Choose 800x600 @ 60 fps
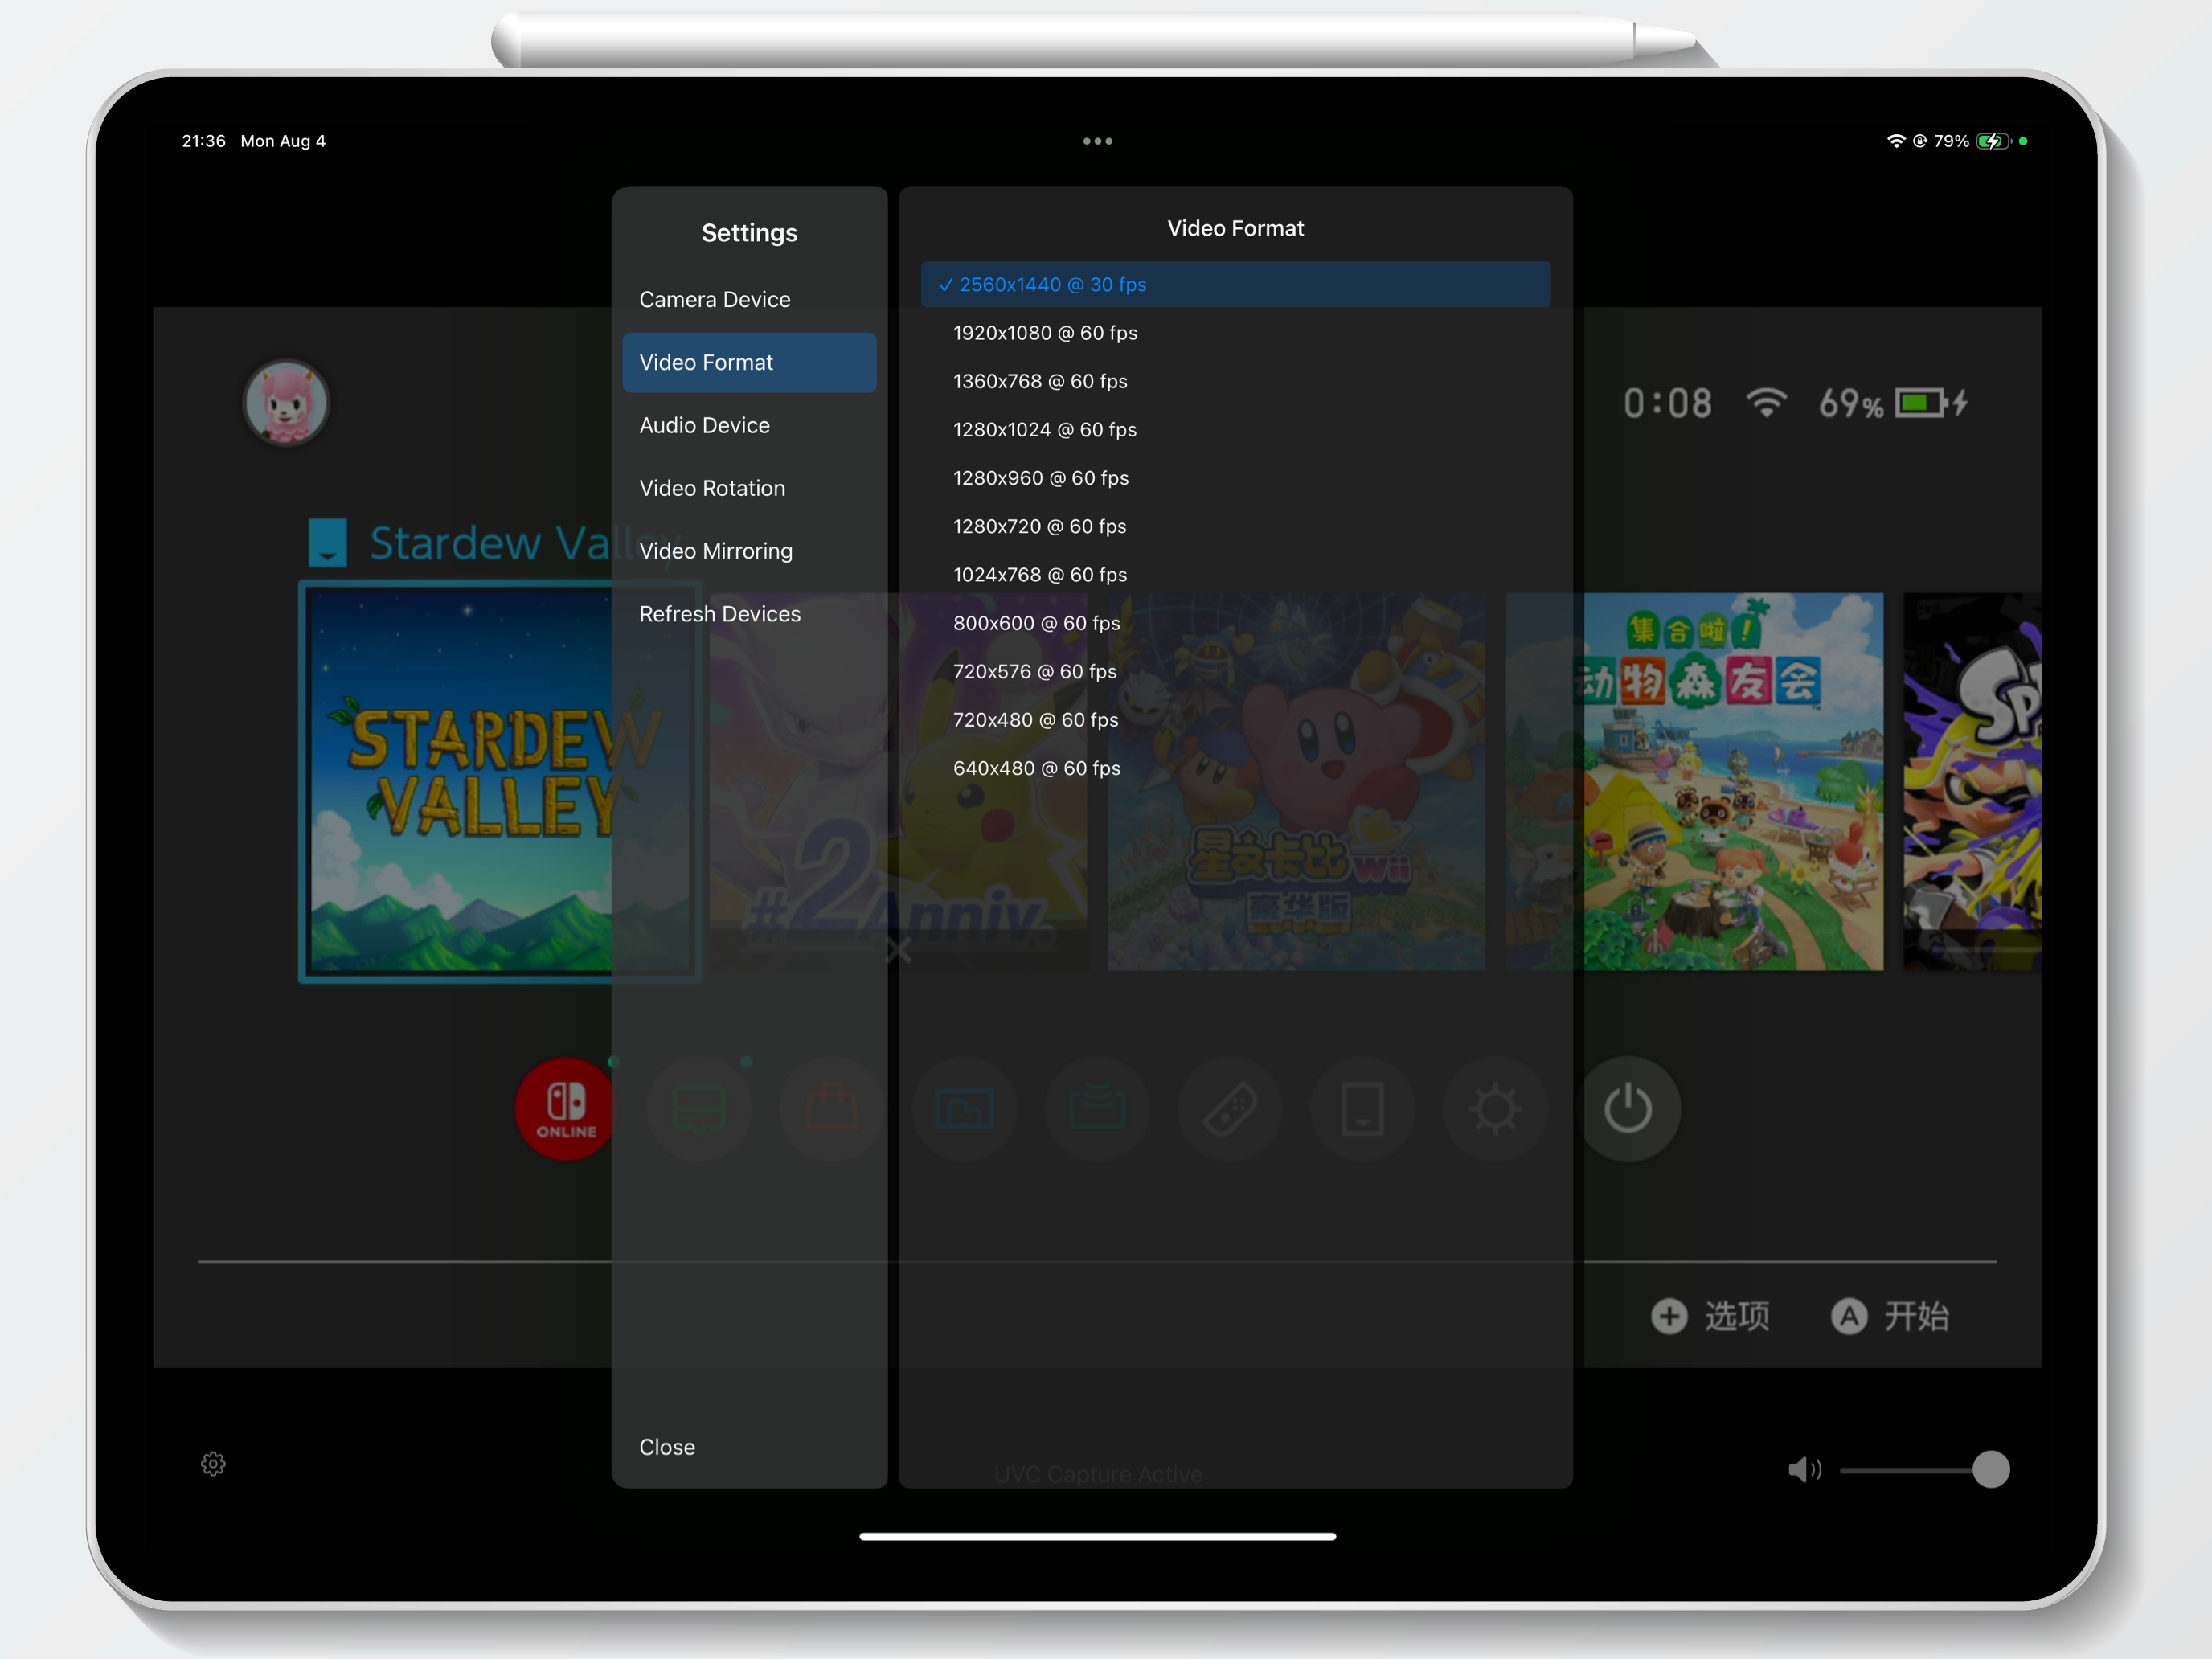This screenshot has height=1659, width=2212. click(1235, 623)
